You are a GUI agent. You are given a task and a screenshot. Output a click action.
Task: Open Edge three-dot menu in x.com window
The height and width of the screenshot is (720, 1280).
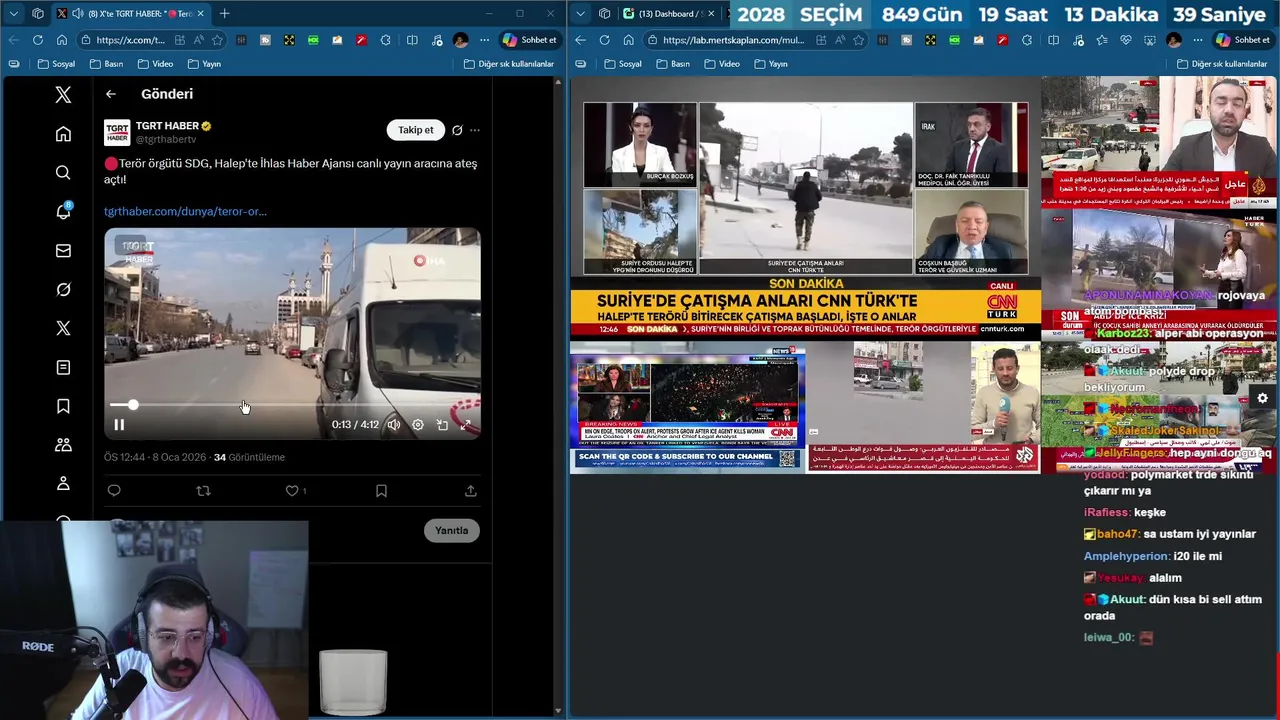pyautogui.click(x=484, y=40)
